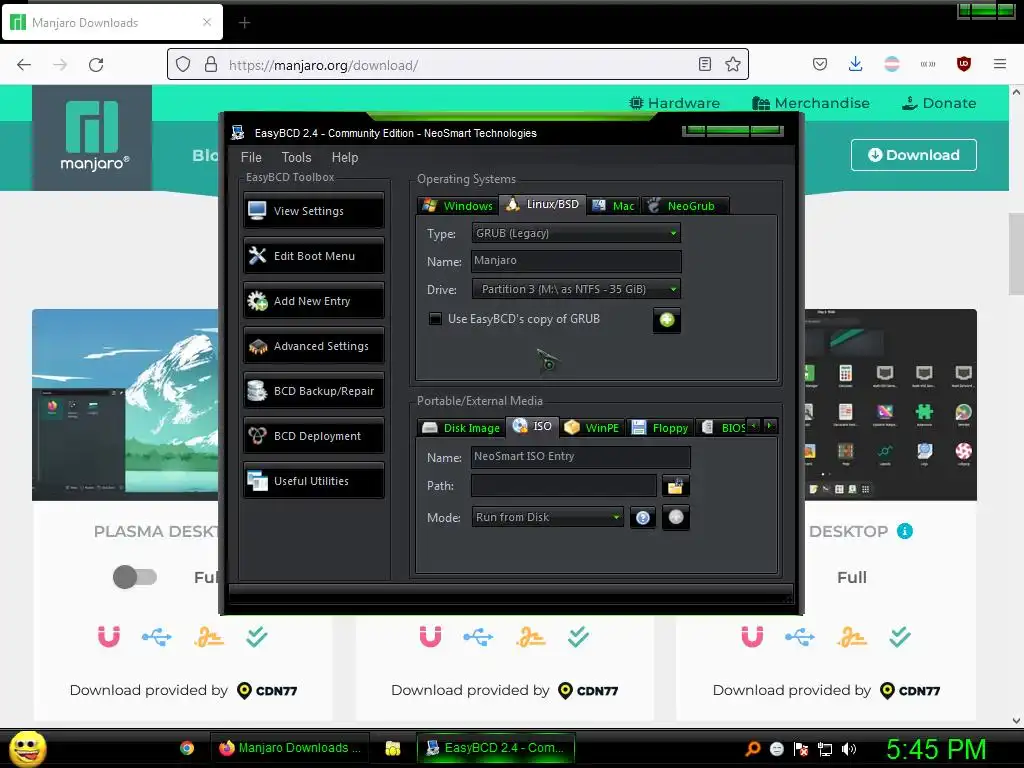Select Add New Entry in toolbox

click(313, 300)
